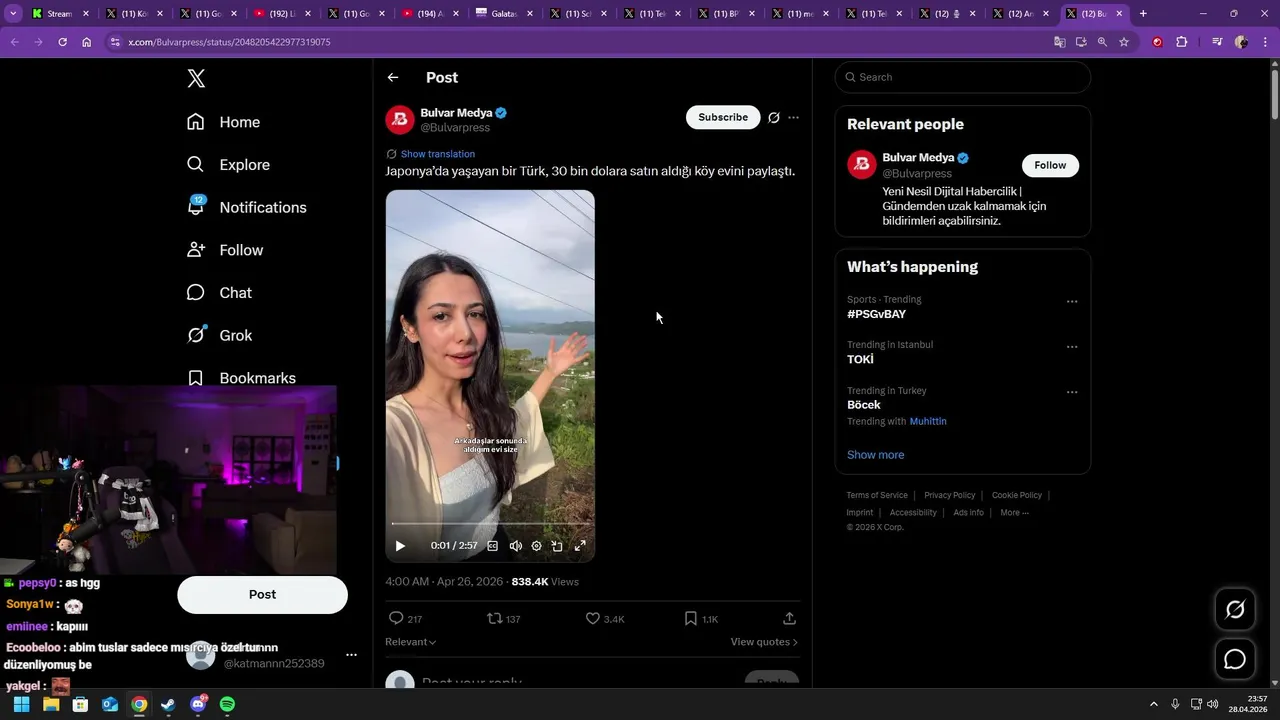Open Steam from the taskbar
This screenshot has height=720, width=1280.
tap(168, 705)
